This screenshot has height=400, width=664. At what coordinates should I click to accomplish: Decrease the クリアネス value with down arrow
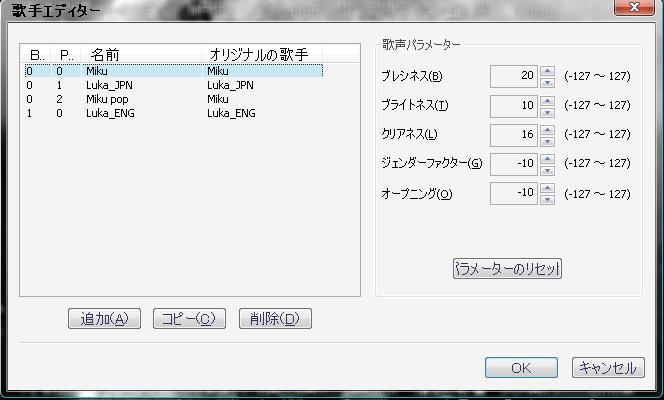coord(547,141)
